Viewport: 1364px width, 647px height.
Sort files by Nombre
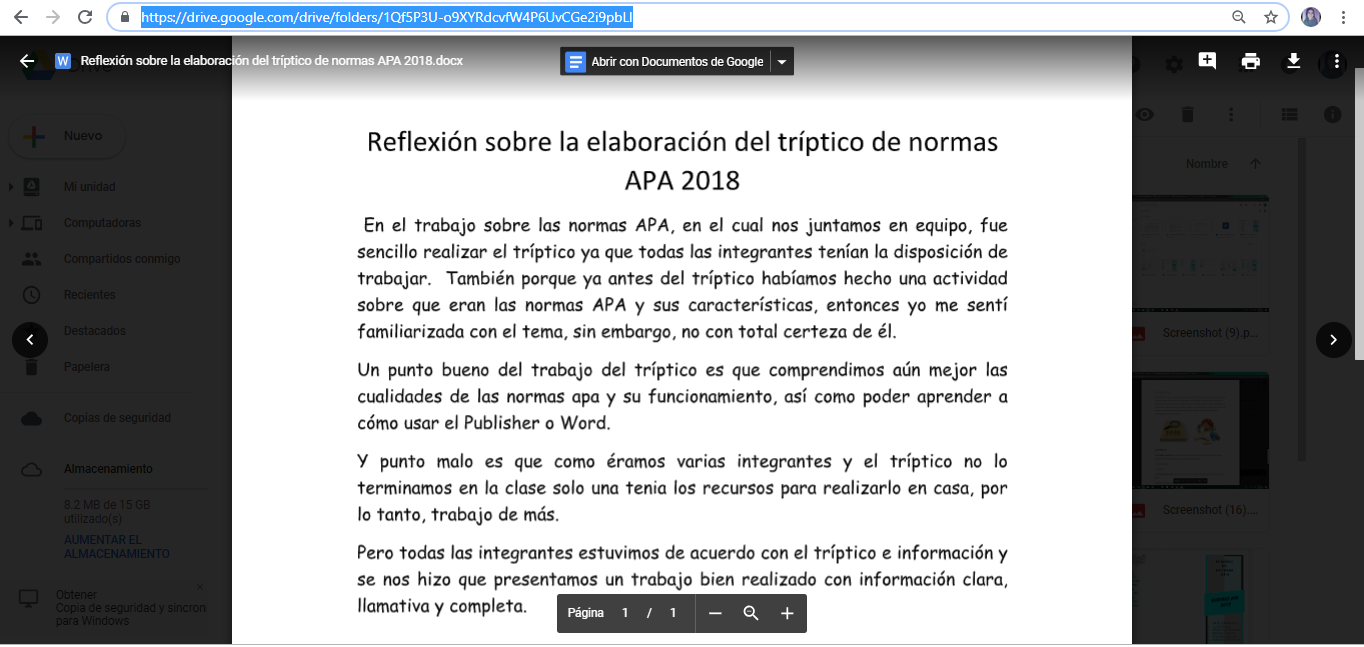pos(1207,164)
